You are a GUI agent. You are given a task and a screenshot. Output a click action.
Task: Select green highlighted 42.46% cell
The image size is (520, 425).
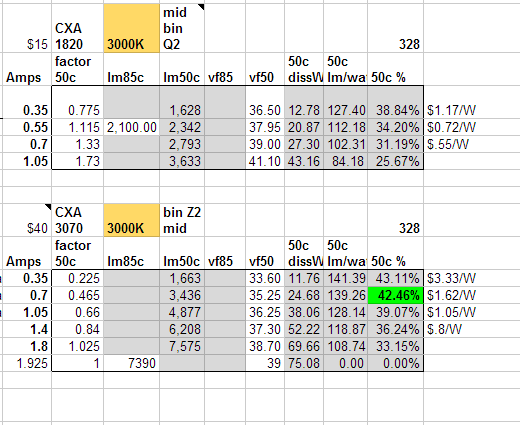[x=395, y=295]
